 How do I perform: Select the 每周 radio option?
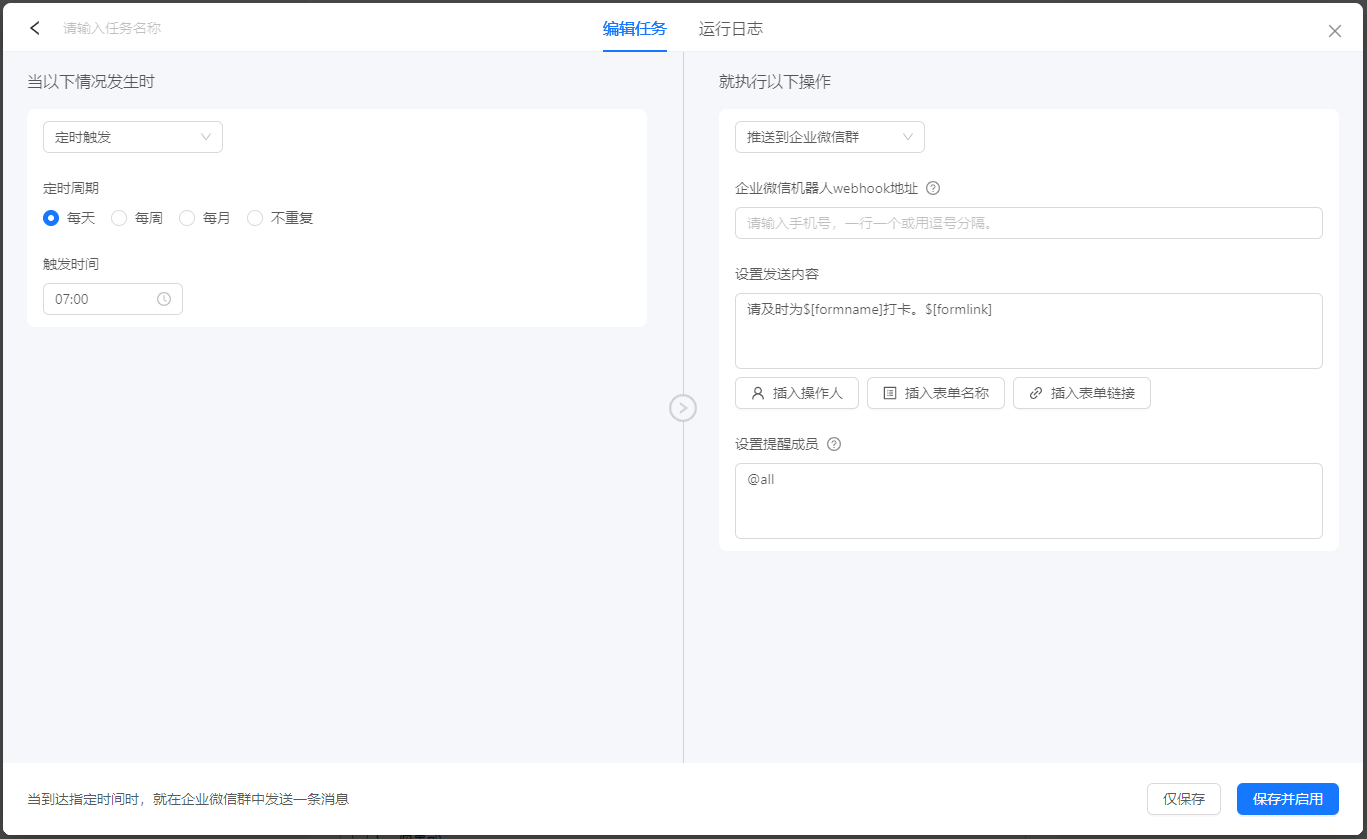tap(137, 218)
